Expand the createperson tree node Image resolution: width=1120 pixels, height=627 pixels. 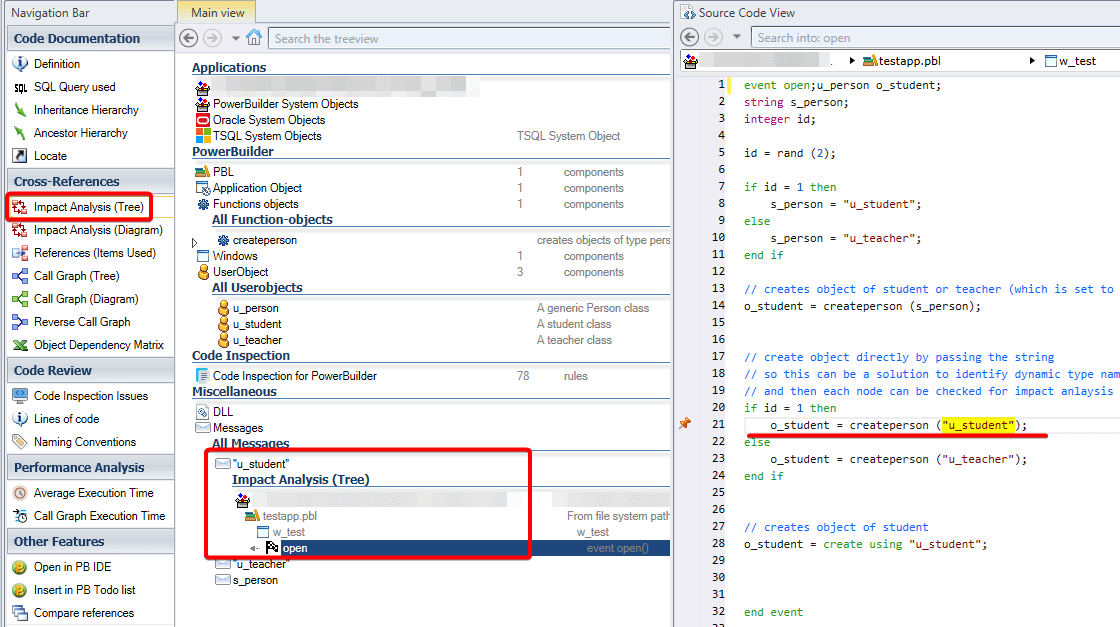click(195, 241)
